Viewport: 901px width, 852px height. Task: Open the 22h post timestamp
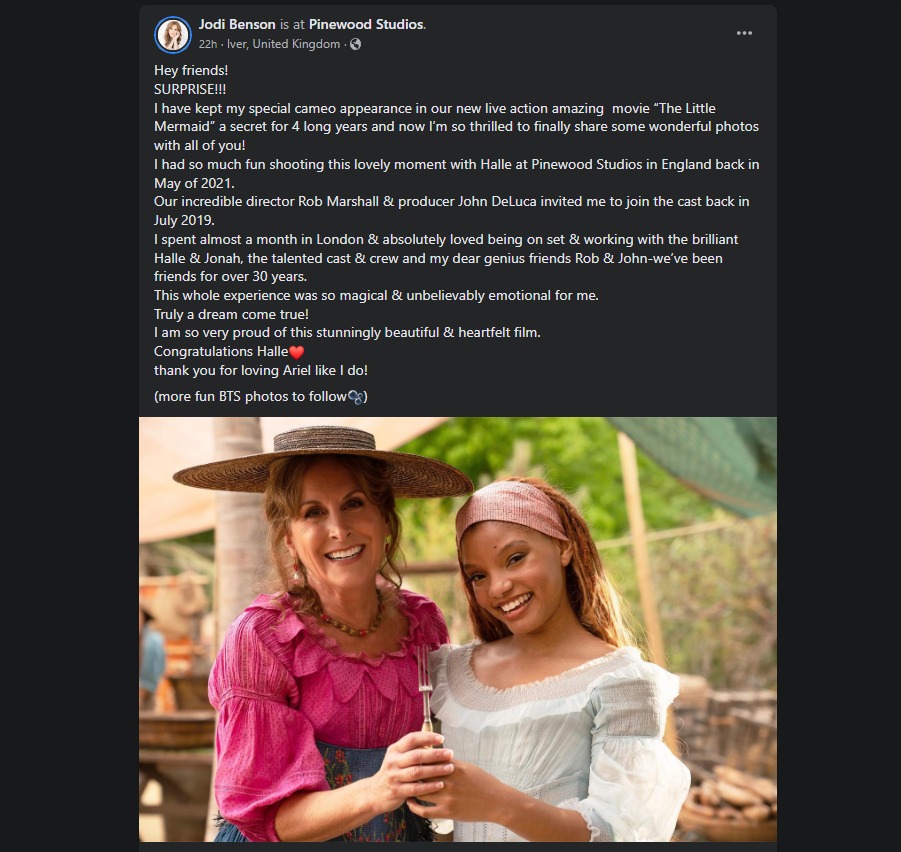tap(207, 45)
